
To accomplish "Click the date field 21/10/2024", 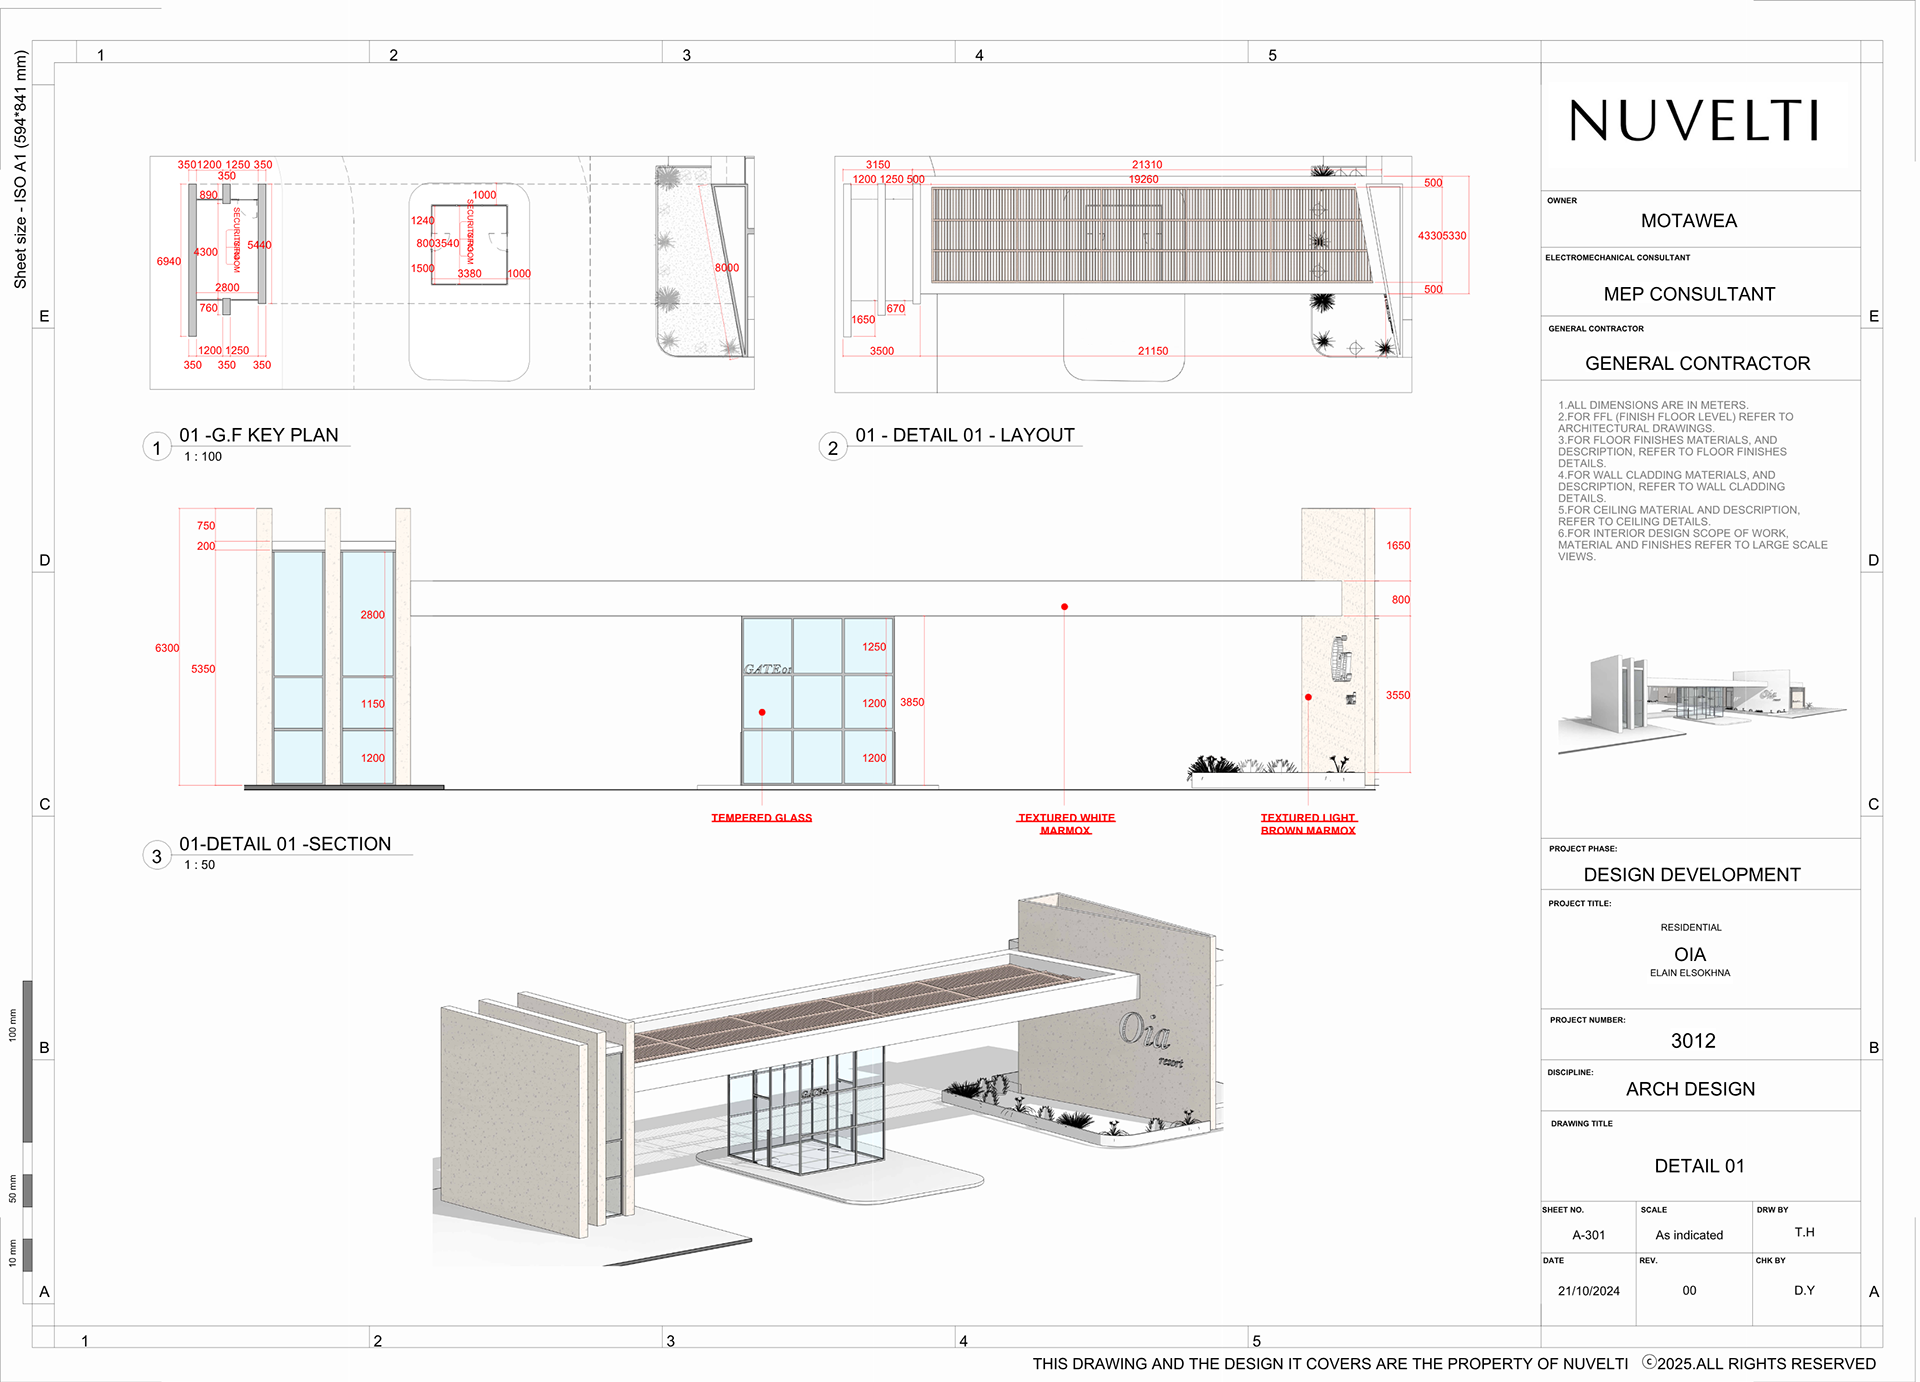I will point(1588,1291).
